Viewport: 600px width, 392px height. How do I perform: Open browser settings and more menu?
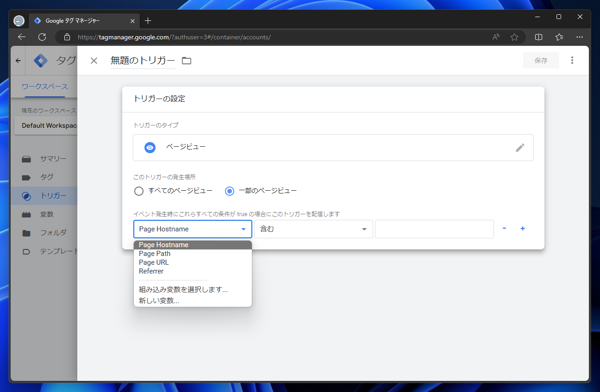pos(579,37)
